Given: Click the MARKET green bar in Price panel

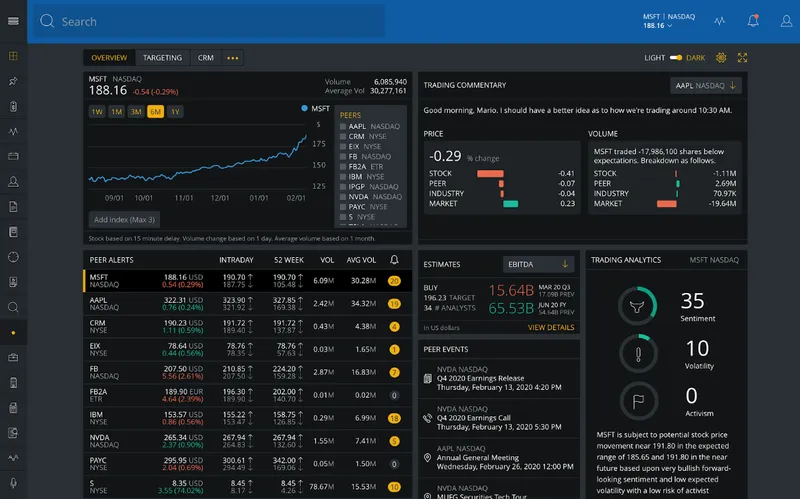Looking at the screenshot, I should (x=511, y=204).
